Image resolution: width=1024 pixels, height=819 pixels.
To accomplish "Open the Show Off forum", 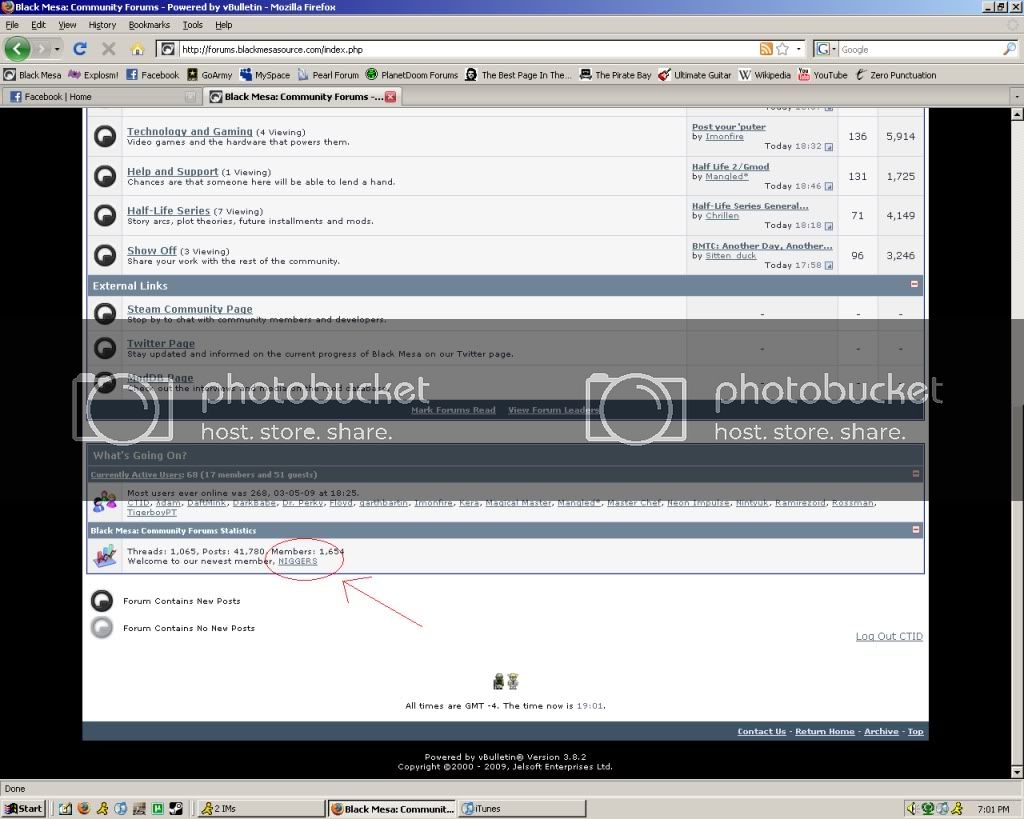I will pyautogui.click(x=152, y=250).
